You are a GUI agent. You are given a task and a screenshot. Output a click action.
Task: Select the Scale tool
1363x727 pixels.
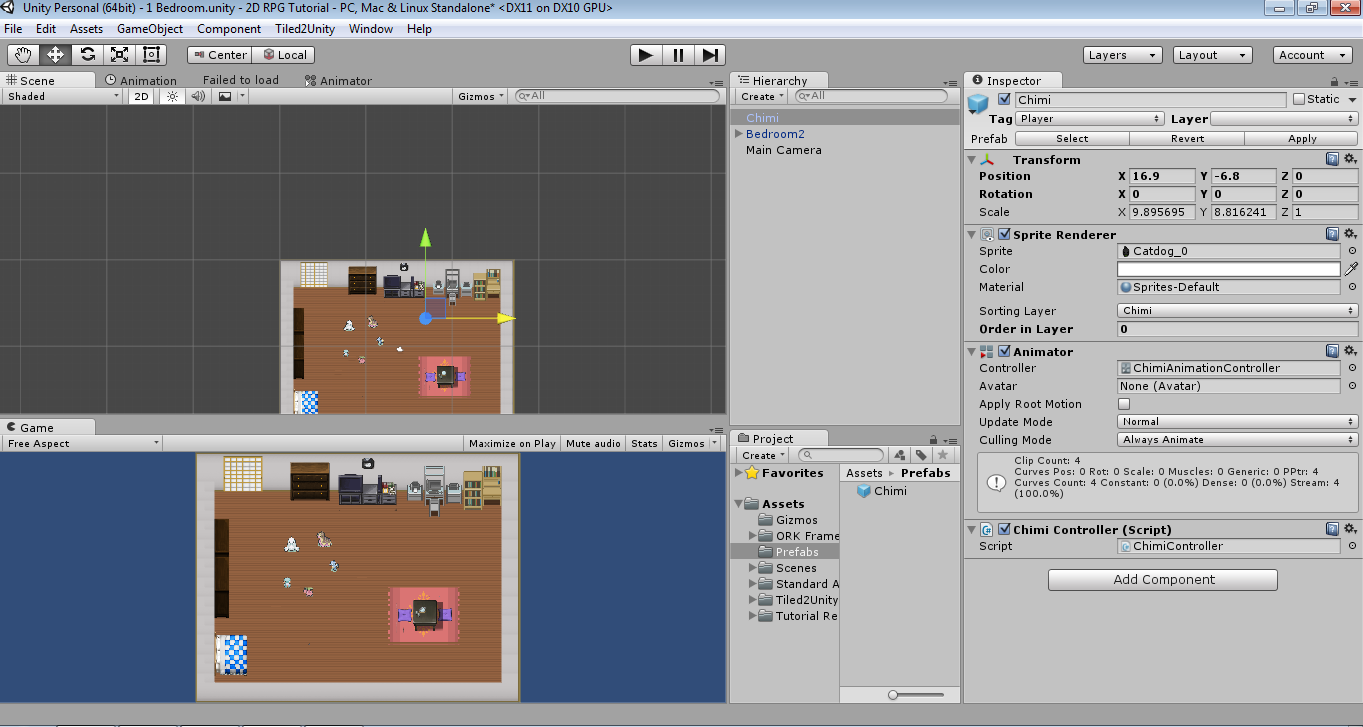coord(119,55)
